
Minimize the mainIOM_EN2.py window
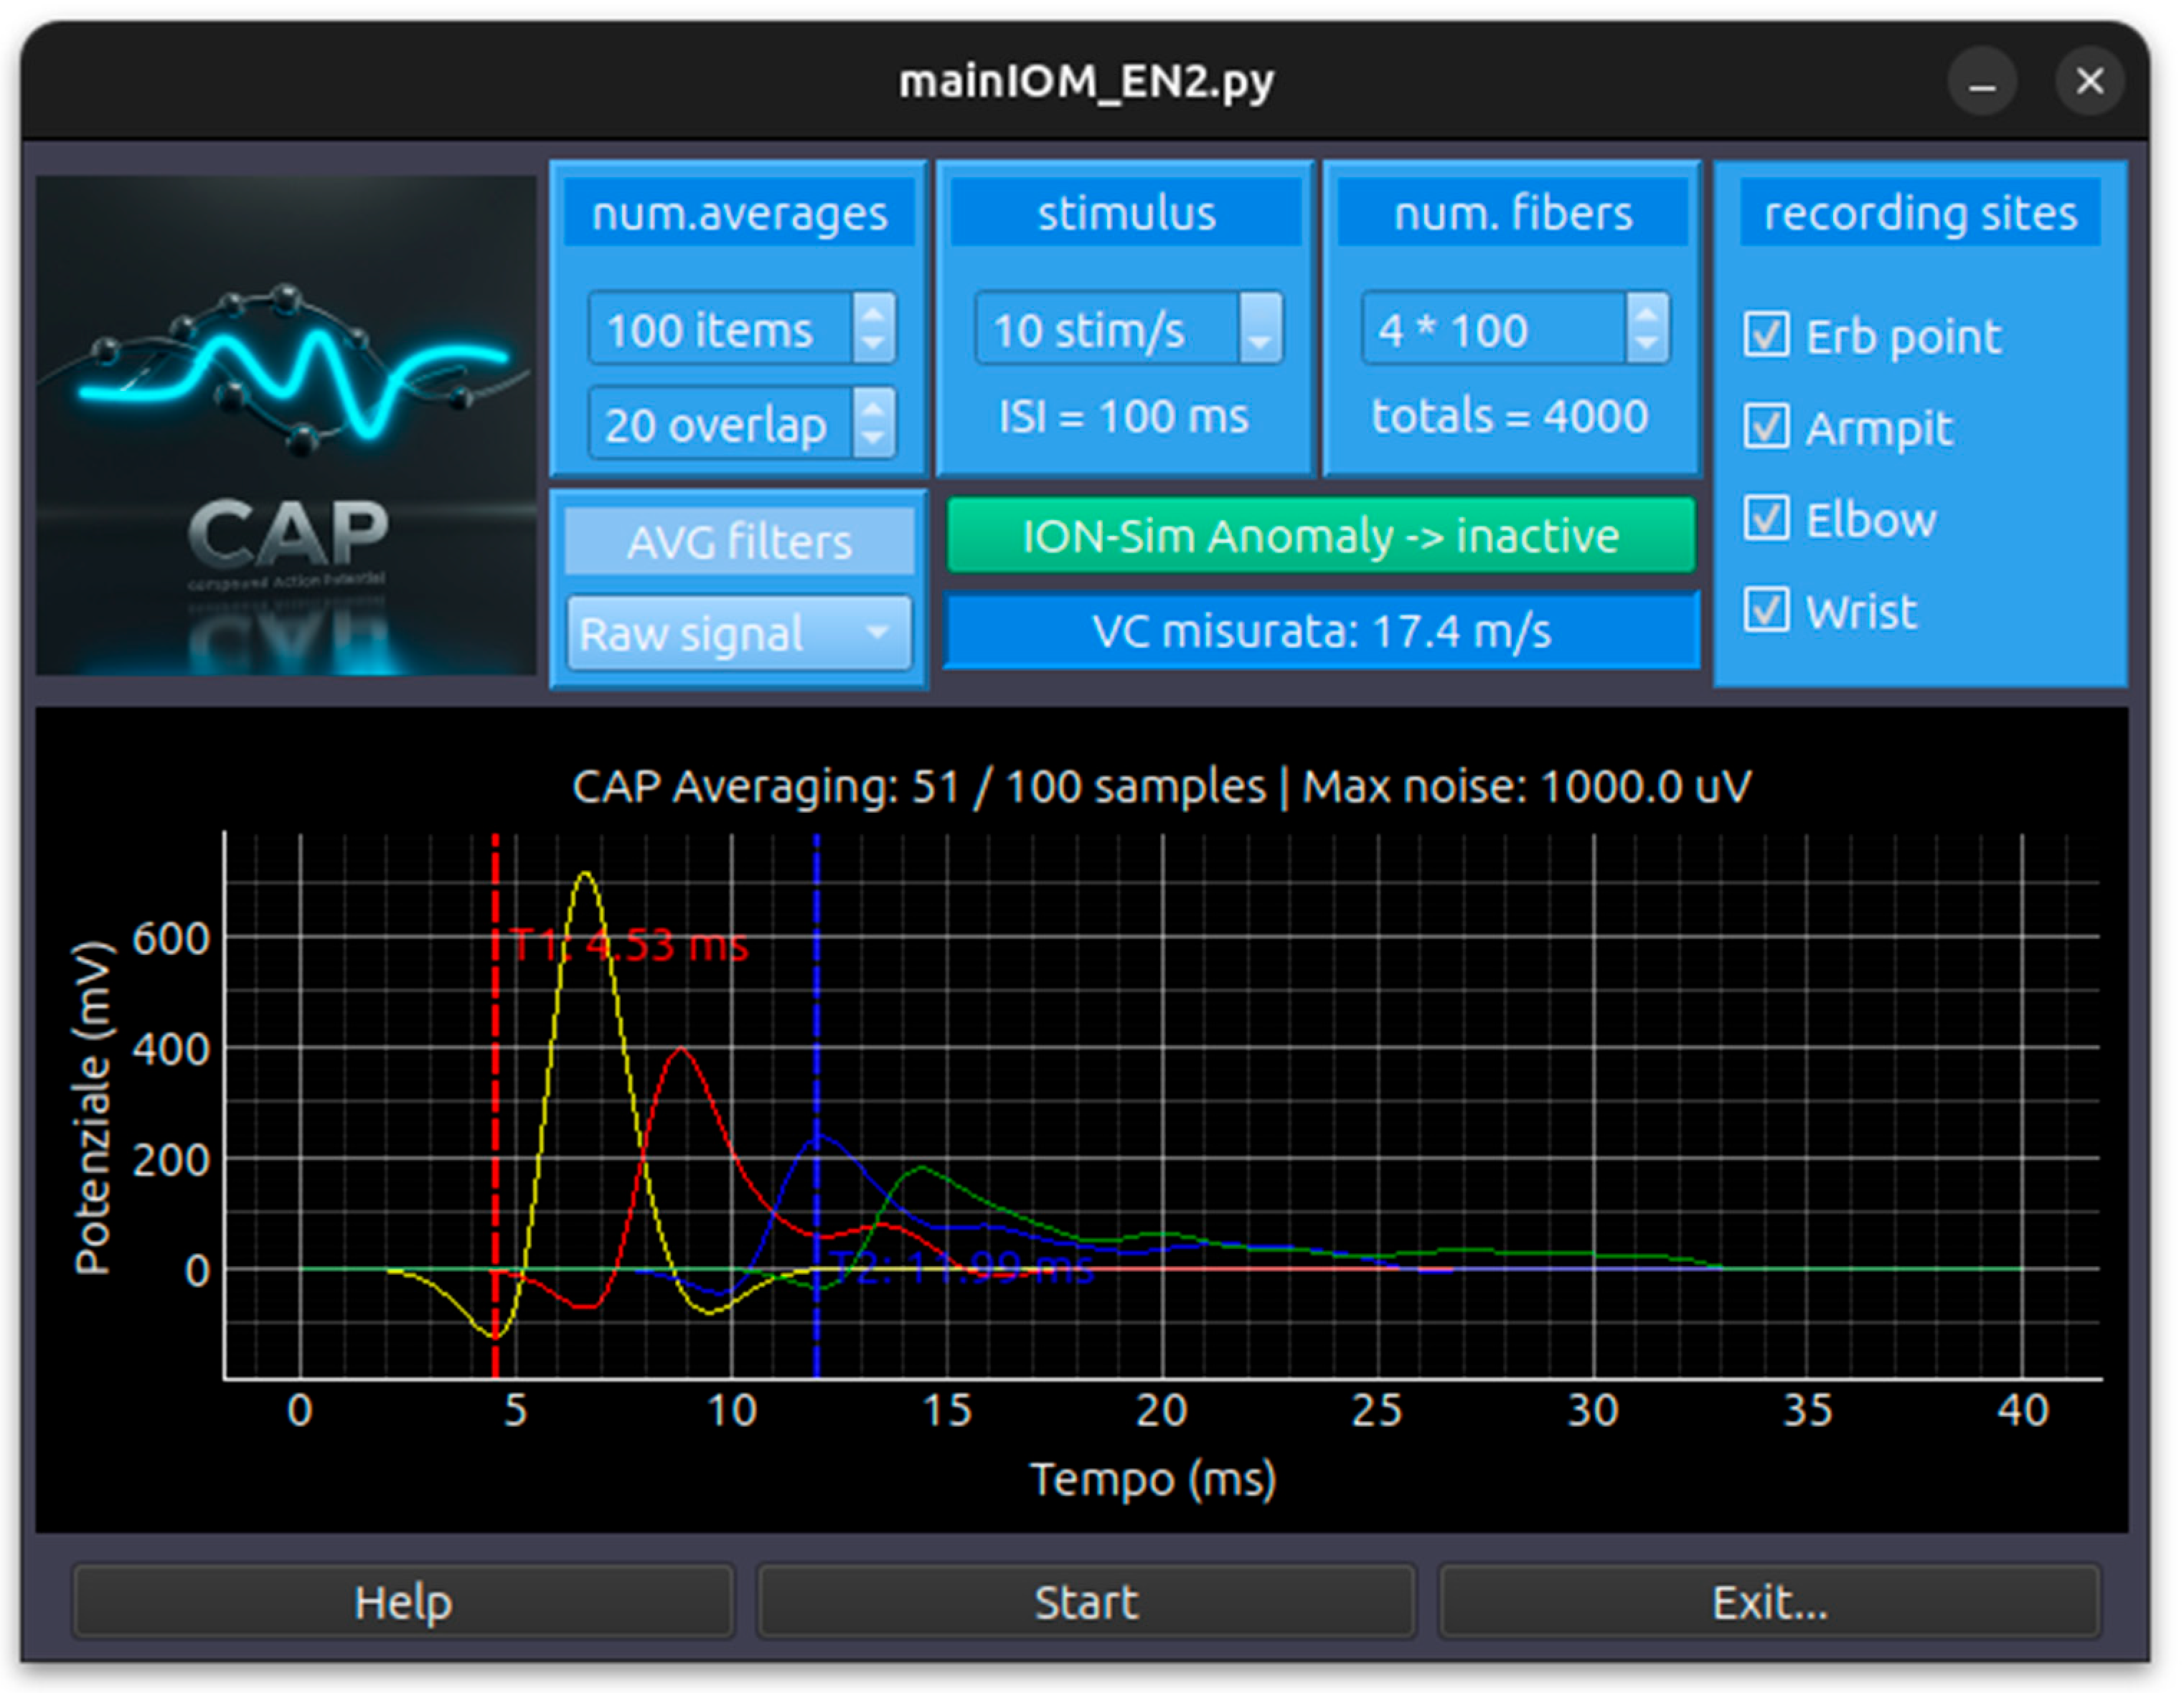pos(1982,82)
